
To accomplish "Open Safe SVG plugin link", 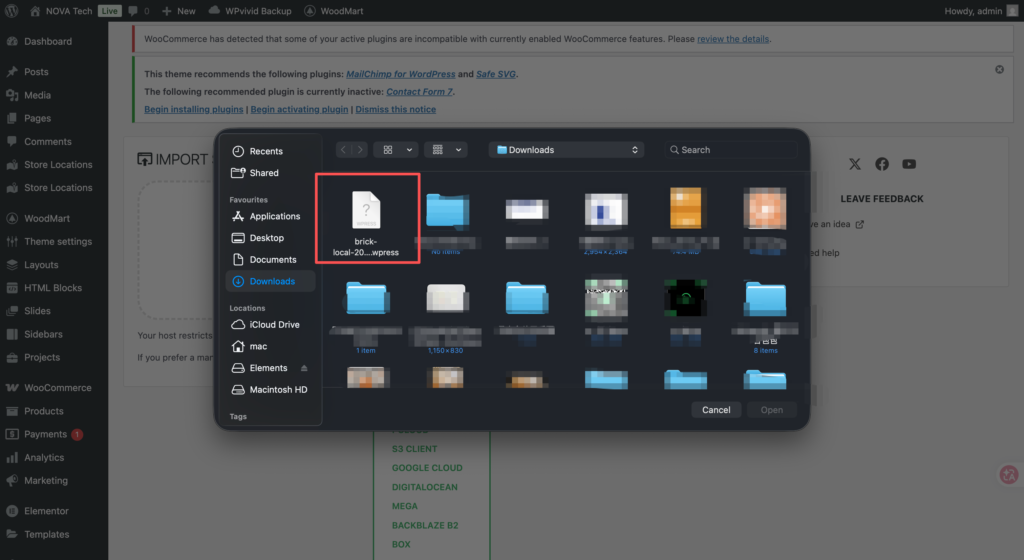I will click(496, 74).
